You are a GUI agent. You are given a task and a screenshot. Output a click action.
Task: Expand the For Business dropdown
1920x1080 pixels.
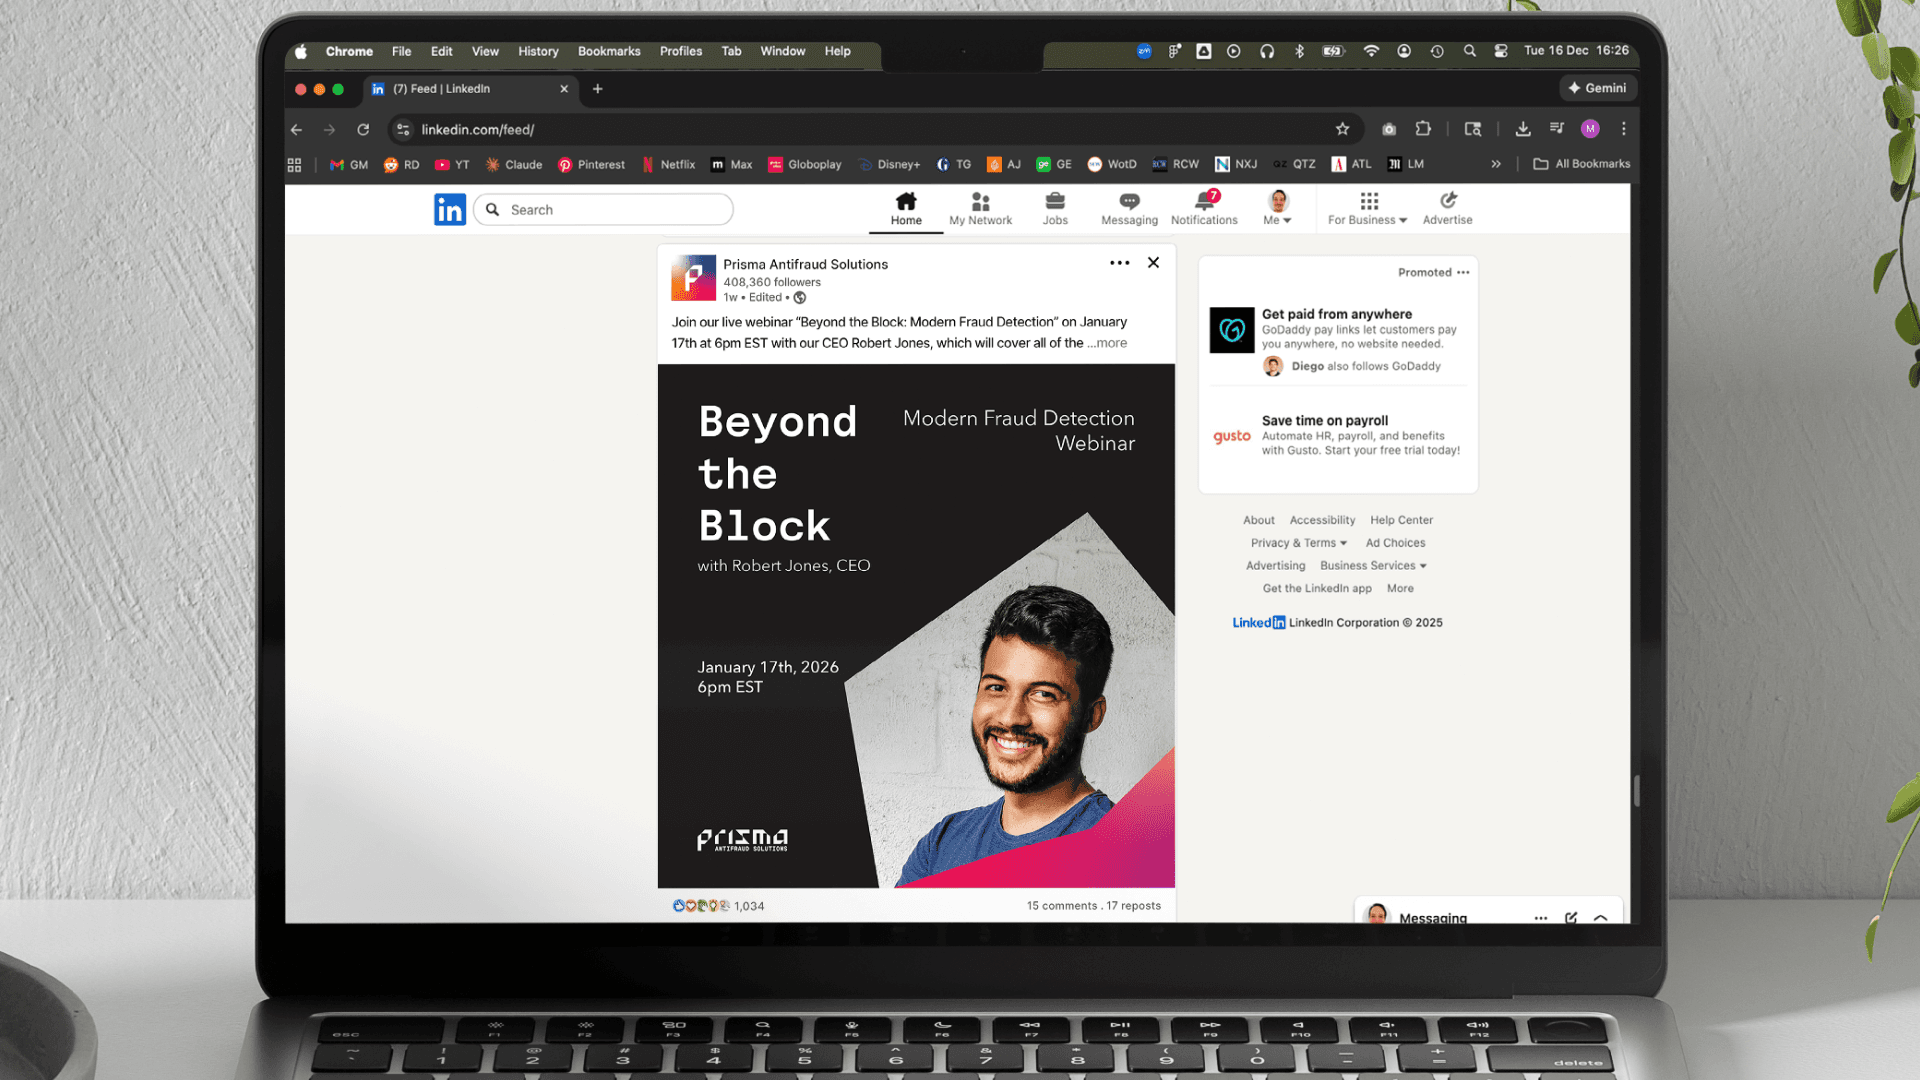(x=1367, y=220)
